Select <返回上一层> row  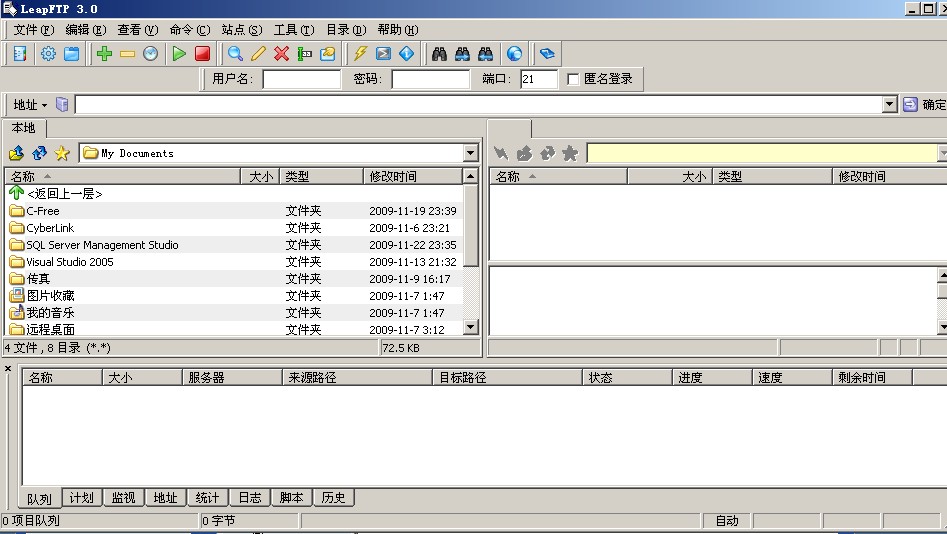click(x=236, y=194)
